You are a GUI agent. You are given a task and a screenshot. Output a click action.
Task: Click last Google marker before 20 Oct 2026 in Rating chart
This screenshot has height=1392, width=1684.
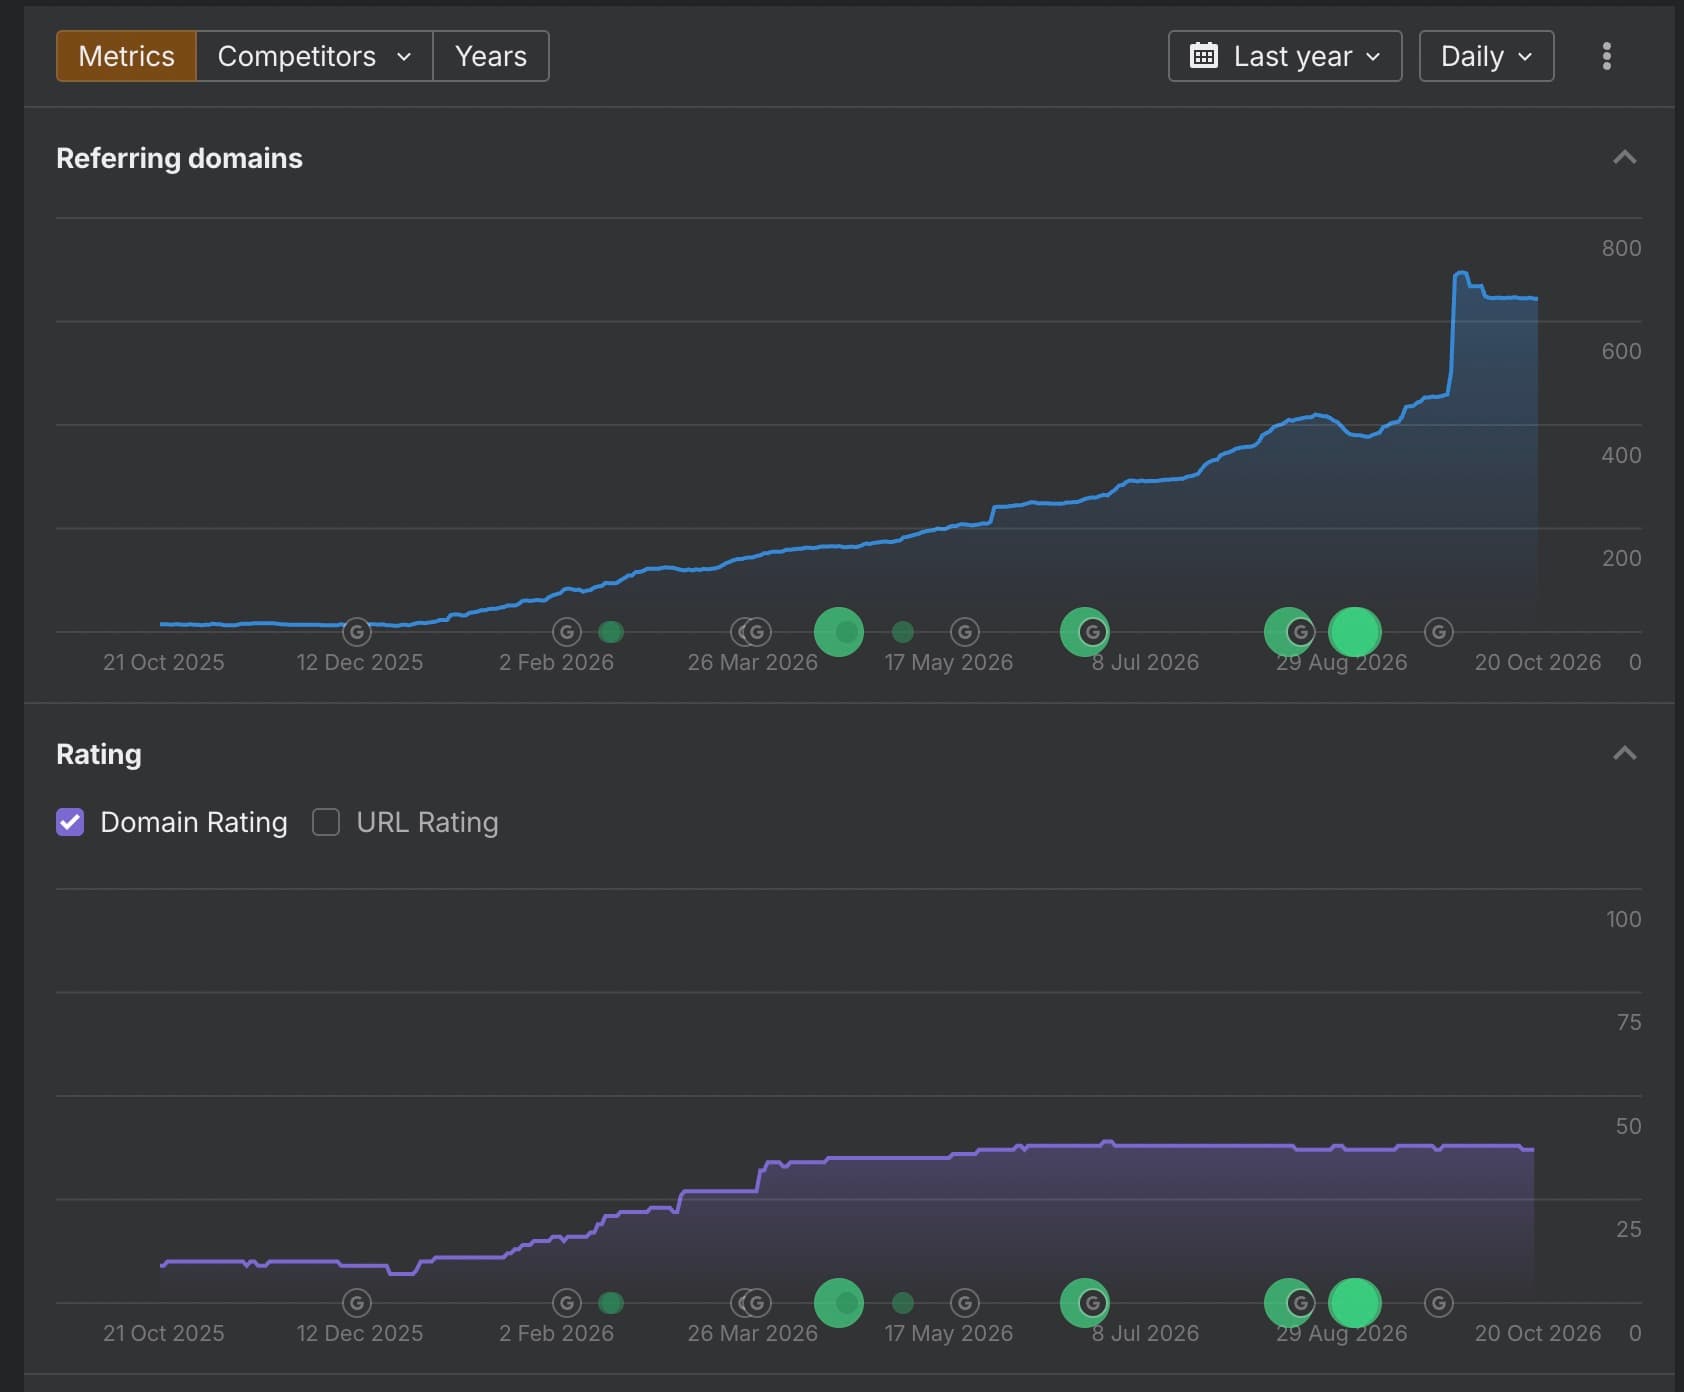pyautogui.click(x=1439, y=1303)
